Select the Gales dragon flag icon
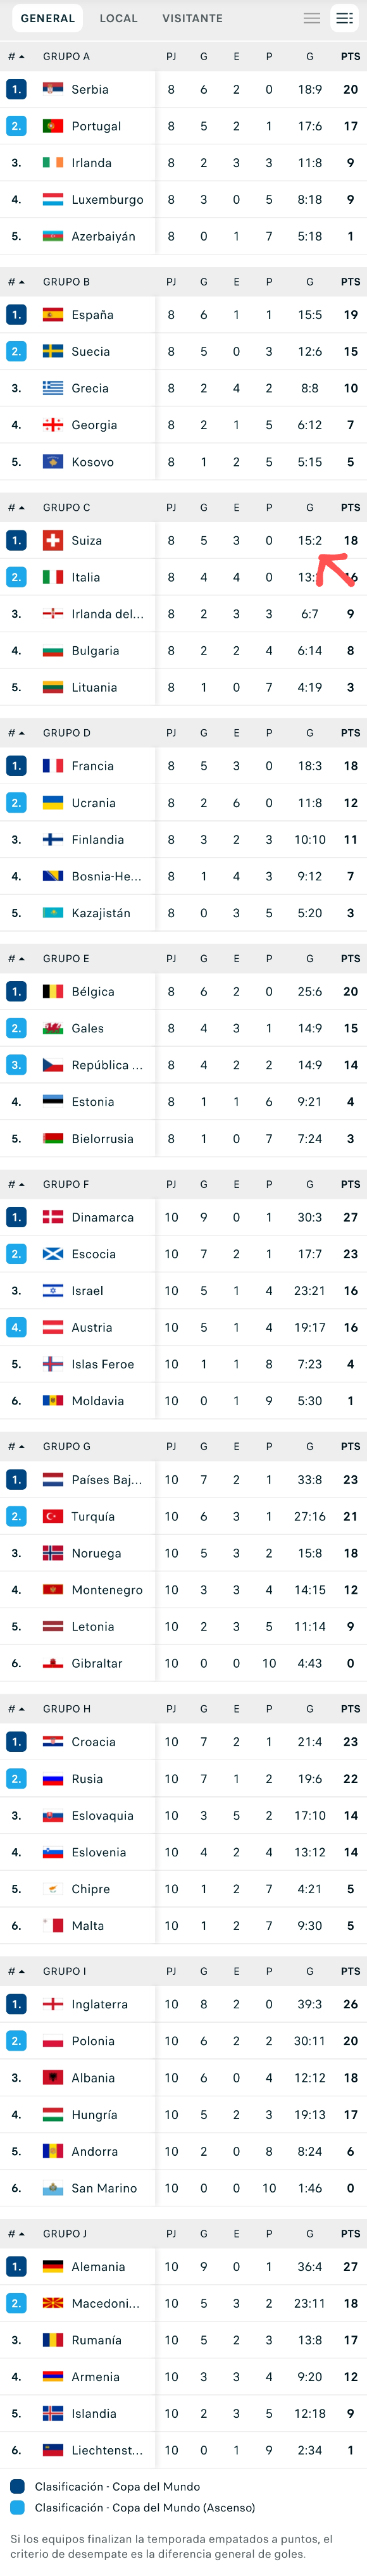 (53, 1028)
